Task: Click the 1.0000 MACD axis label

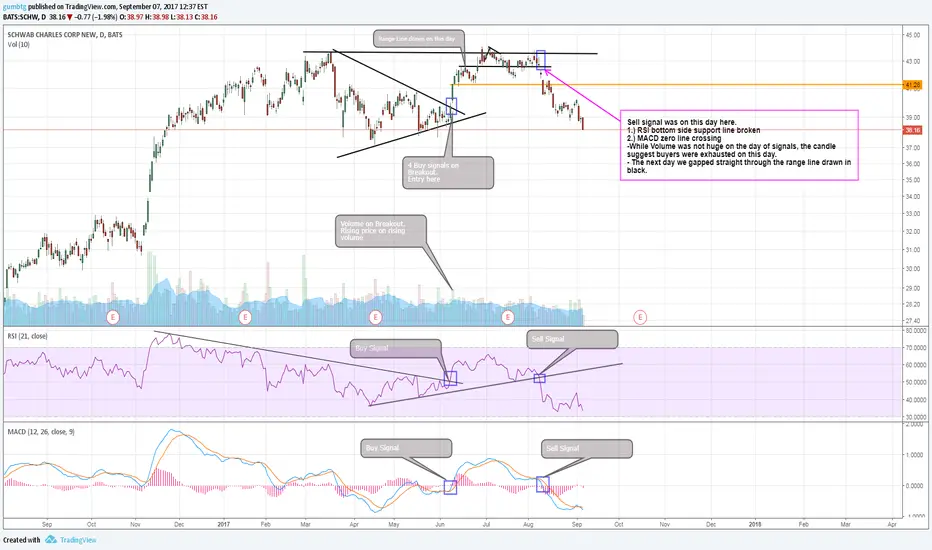Action: tap(914, 455)
